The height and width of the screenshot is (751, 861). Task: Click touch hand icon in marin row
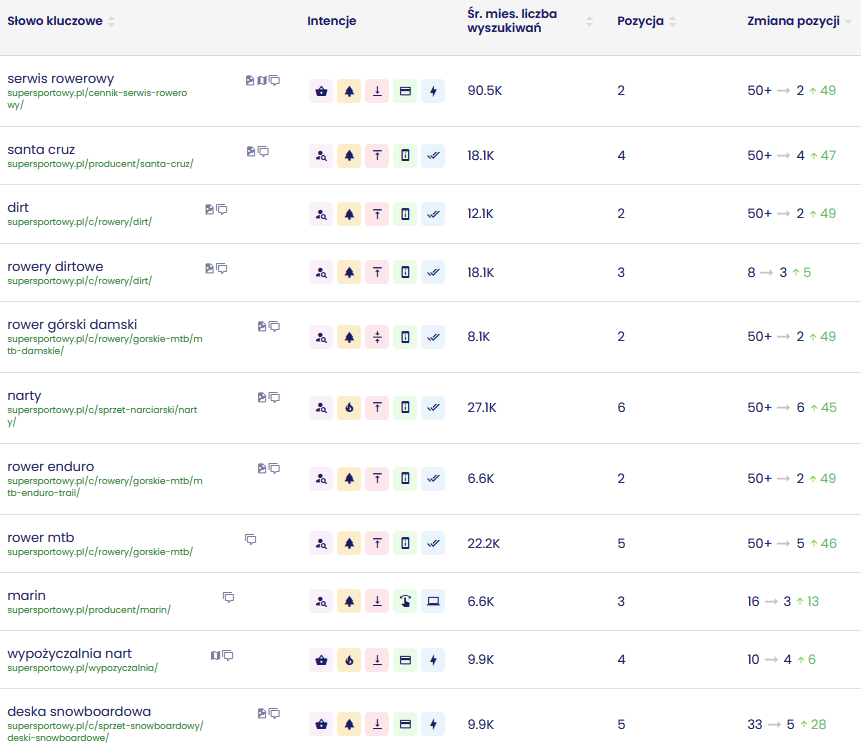click(405, 601)
